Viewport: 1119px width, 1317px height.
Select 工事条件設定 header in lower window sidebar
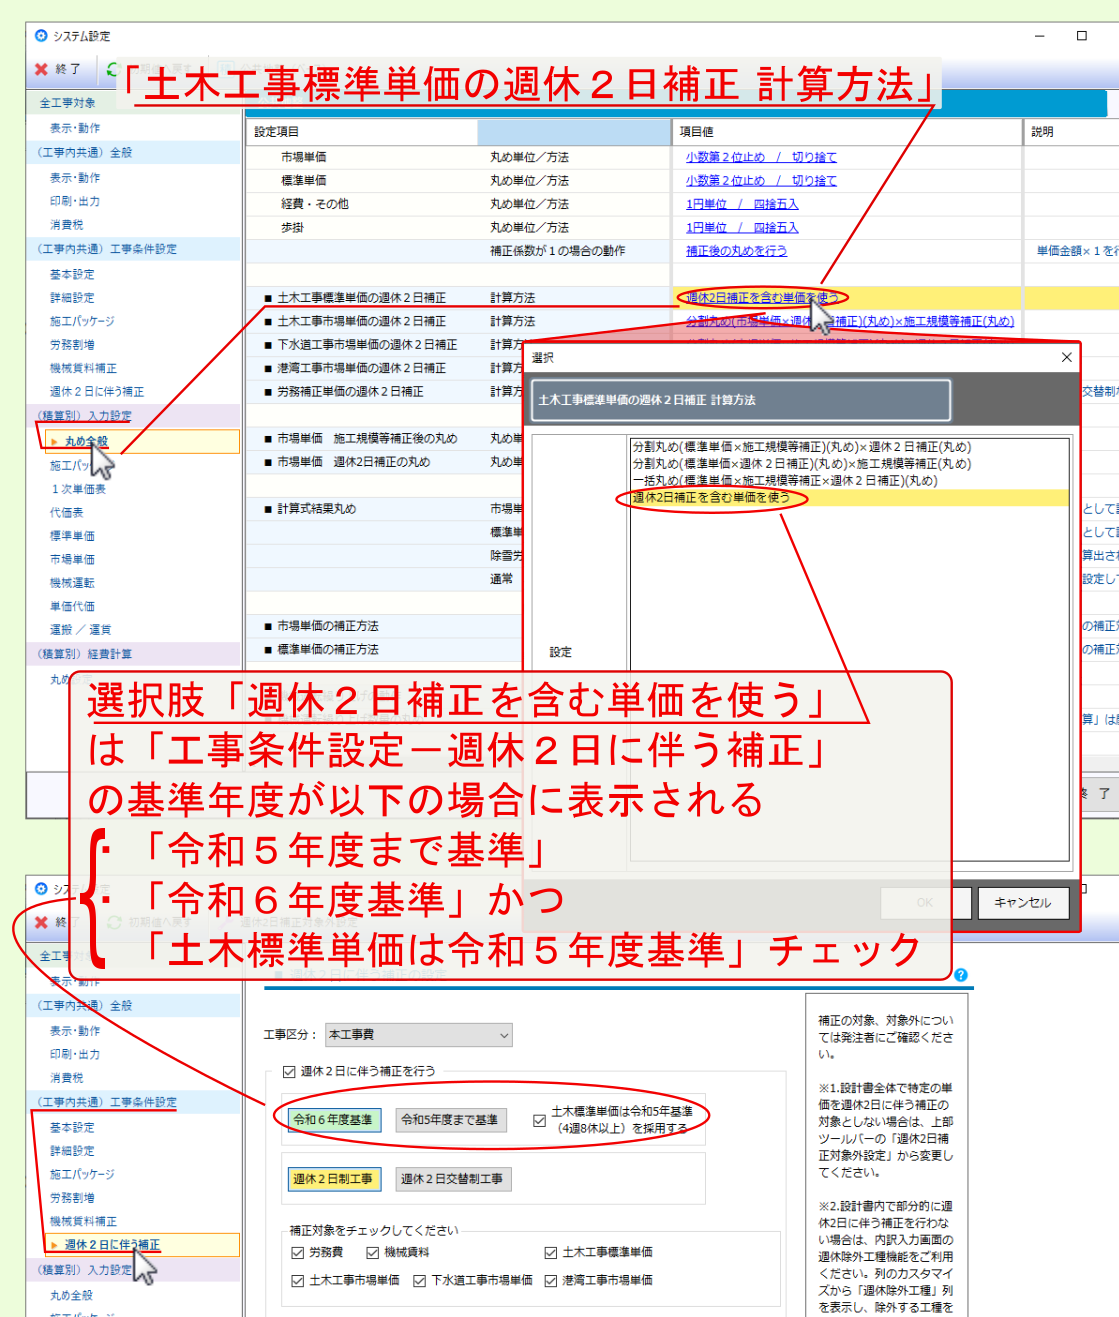107,1102
